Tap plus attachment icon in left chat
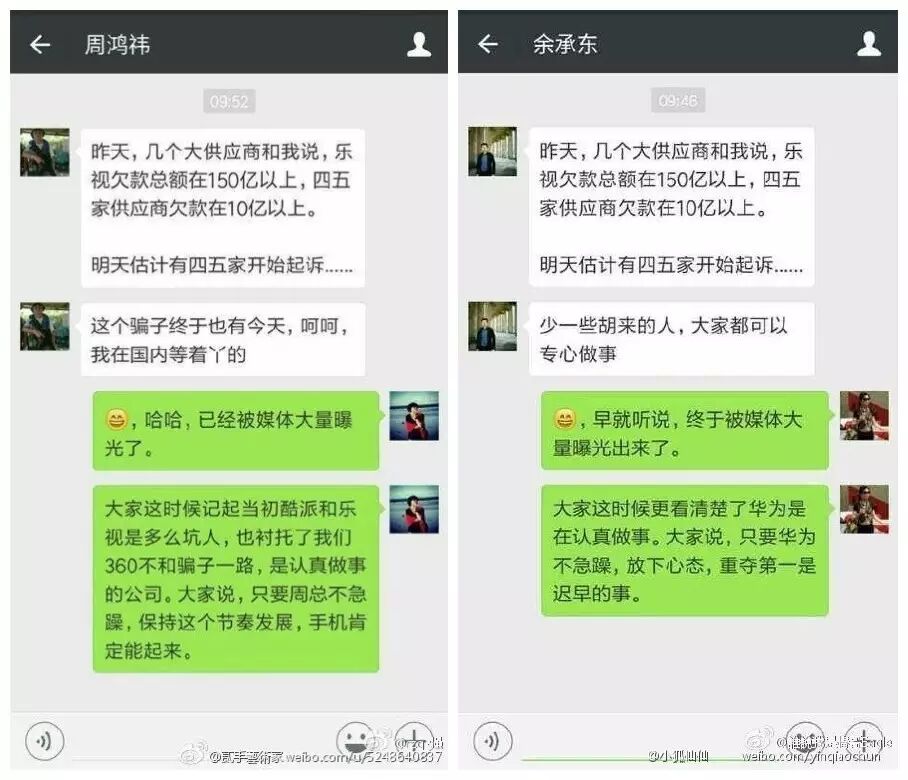The height and width of the screenshot is (780, 908). point(415,740)
